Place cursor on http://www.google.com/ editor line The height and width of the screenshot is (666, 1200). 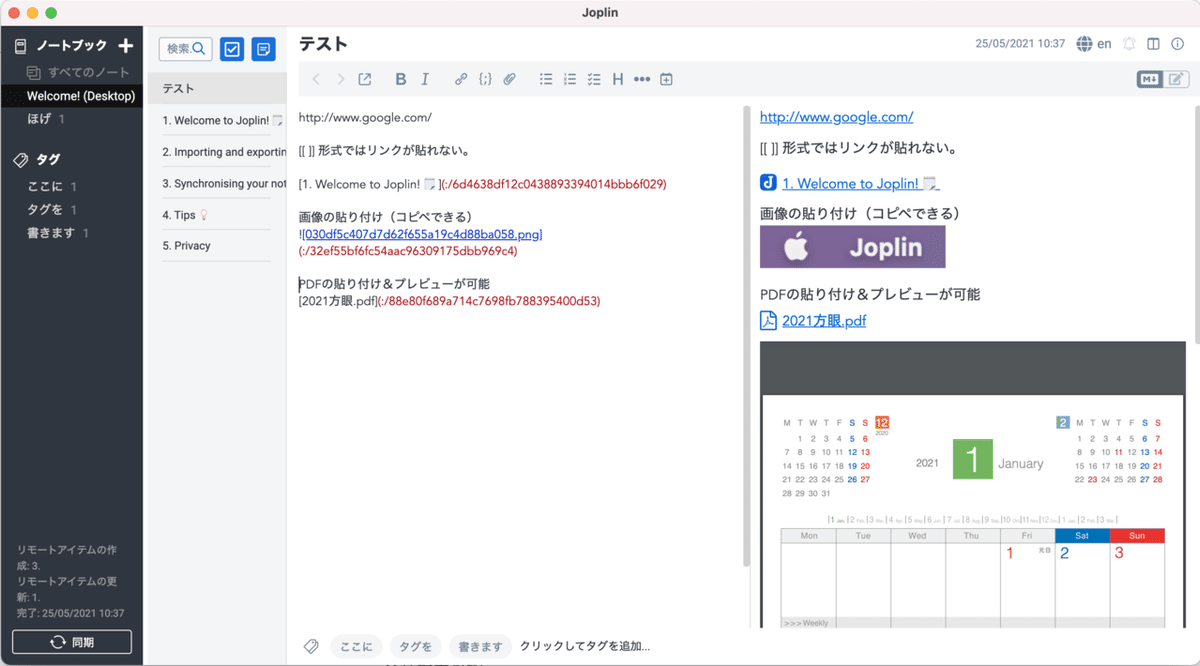pos(365,117)
